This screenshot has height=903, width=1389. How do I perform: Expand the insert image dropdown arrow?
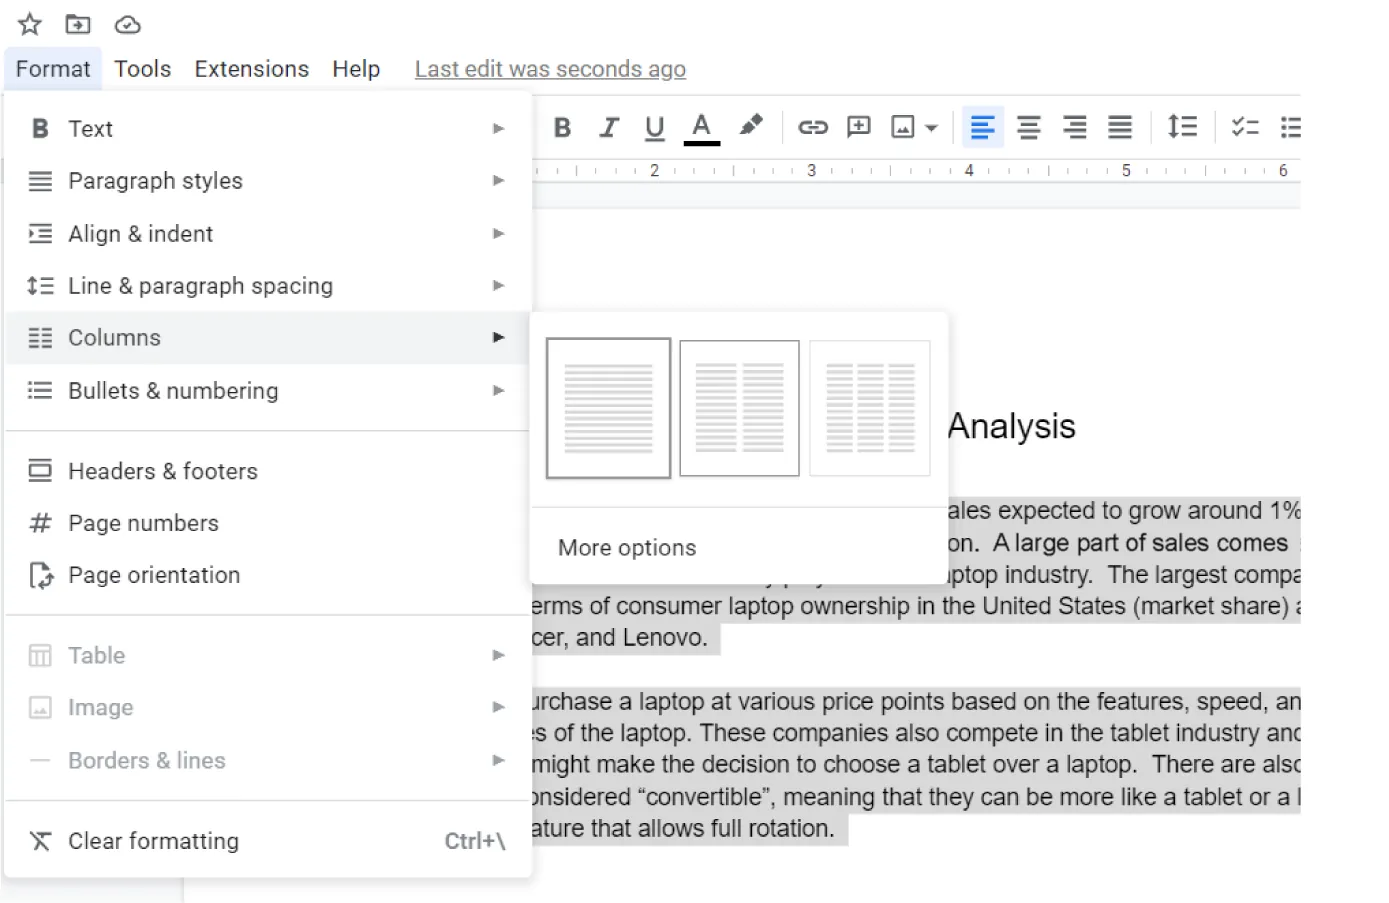pos(930,127)
